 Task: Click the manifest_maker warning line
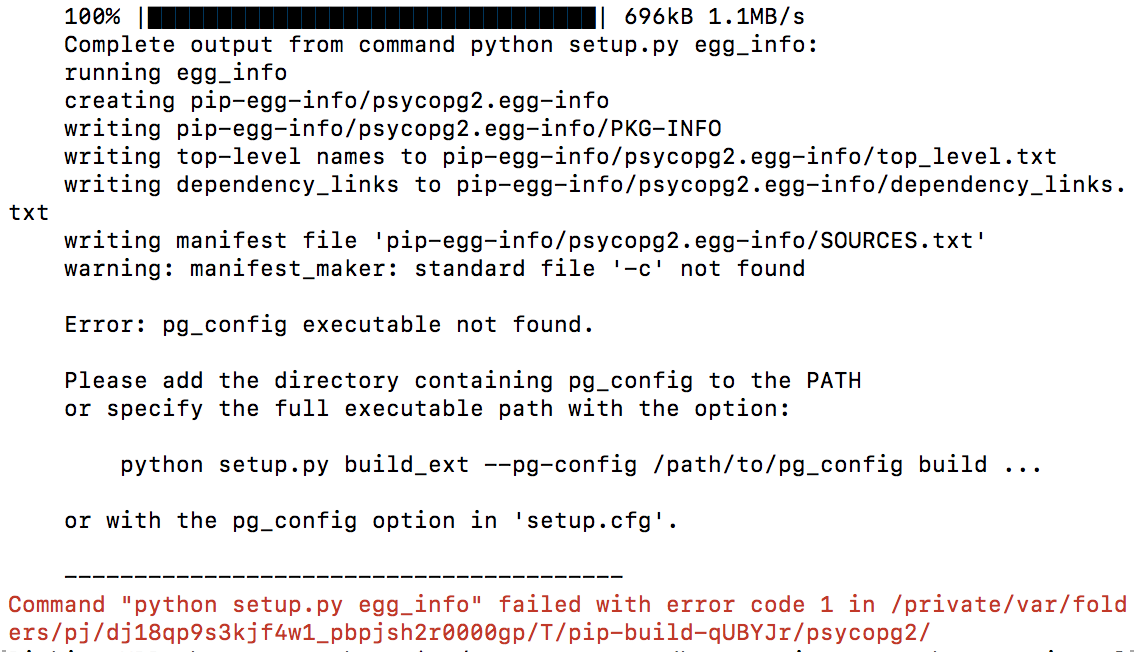(434, 269)
